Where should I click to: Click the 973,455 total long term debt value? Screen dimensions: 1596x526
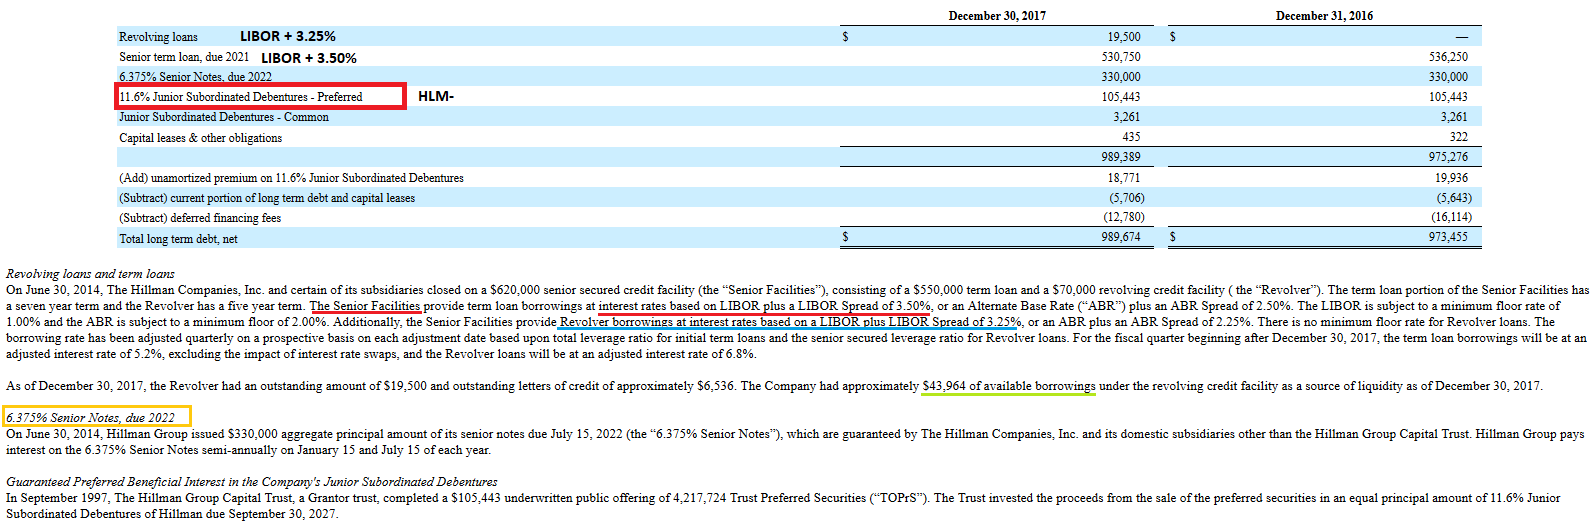[1448, 238]
